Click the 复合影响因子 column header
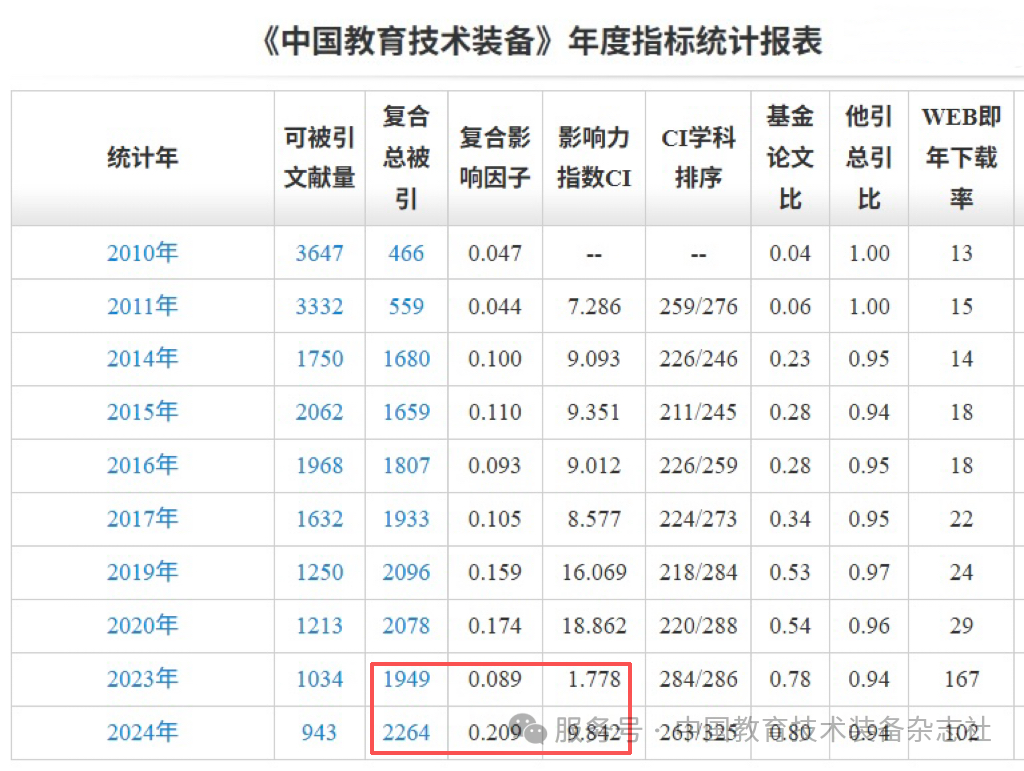Viewport: 1024px width, 771px height. 495,158
